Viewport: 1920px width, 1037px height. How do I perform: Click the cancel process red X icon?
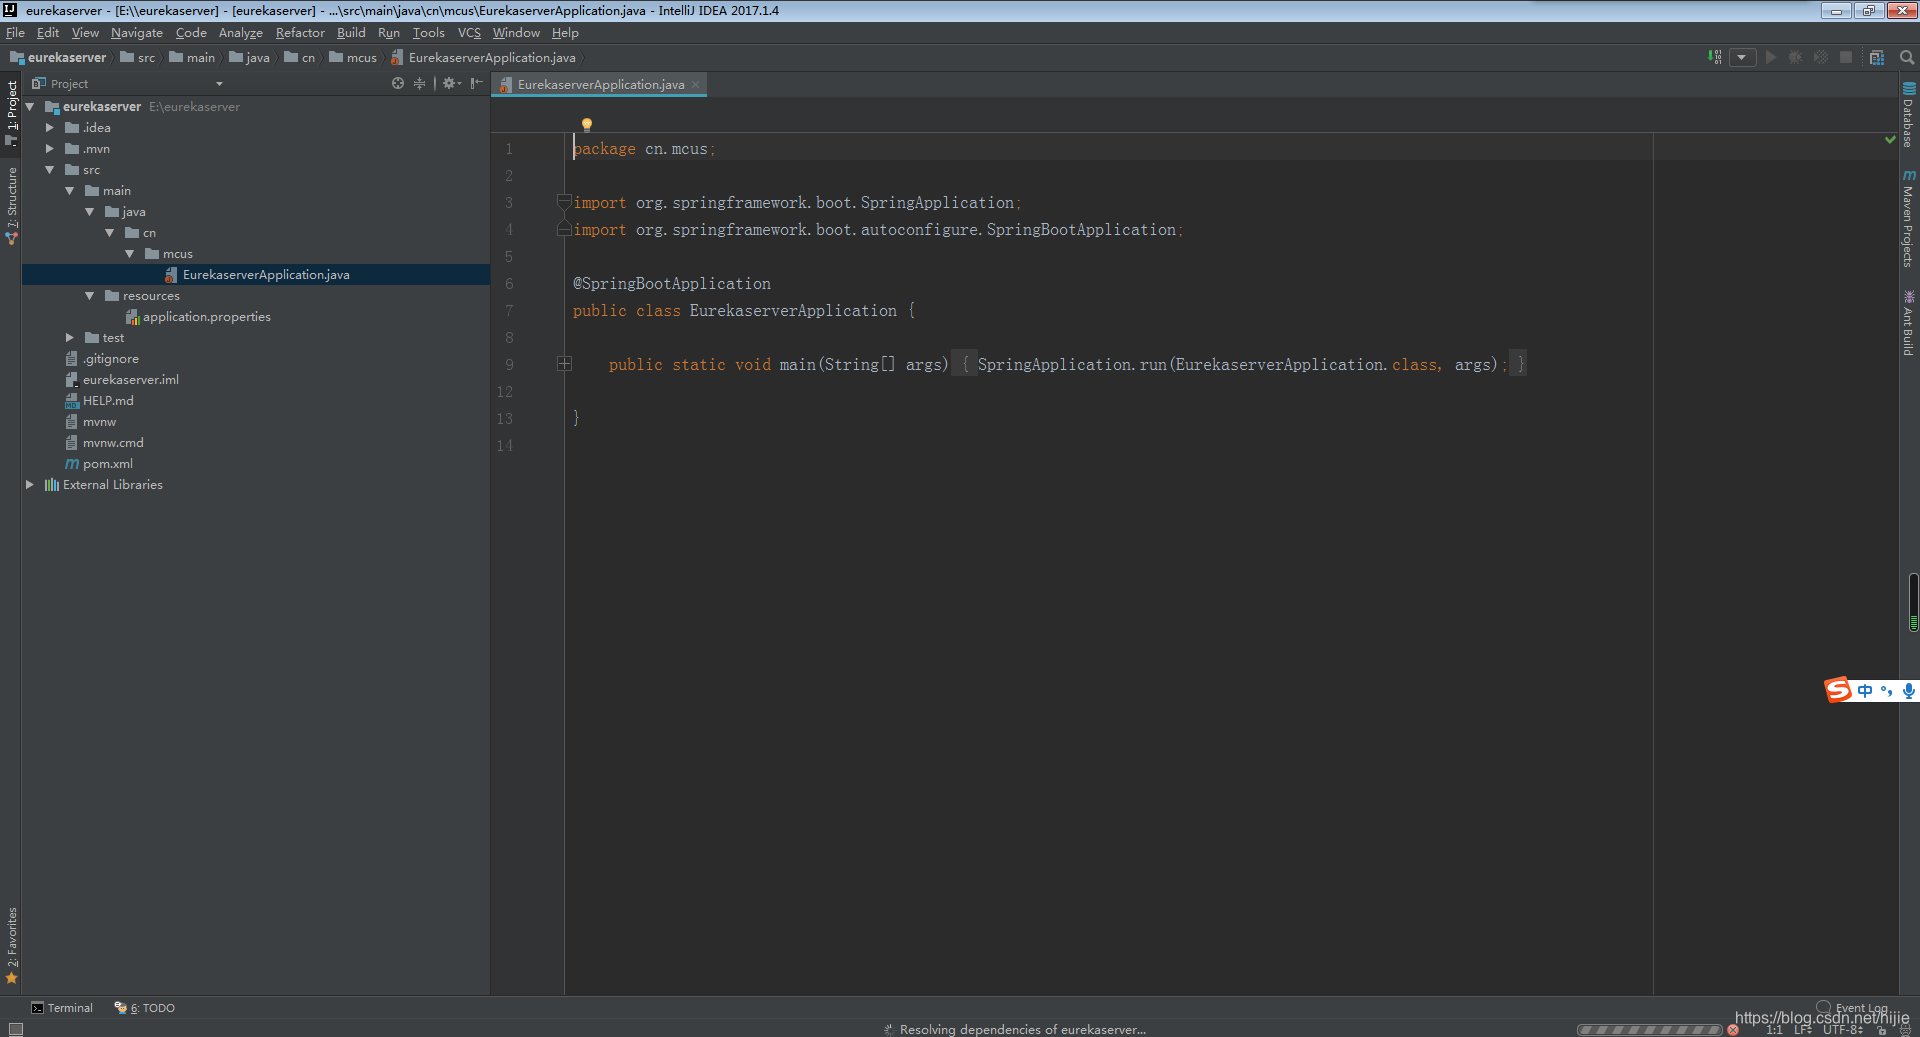pyautogui.click(x=1733, y=1029)
